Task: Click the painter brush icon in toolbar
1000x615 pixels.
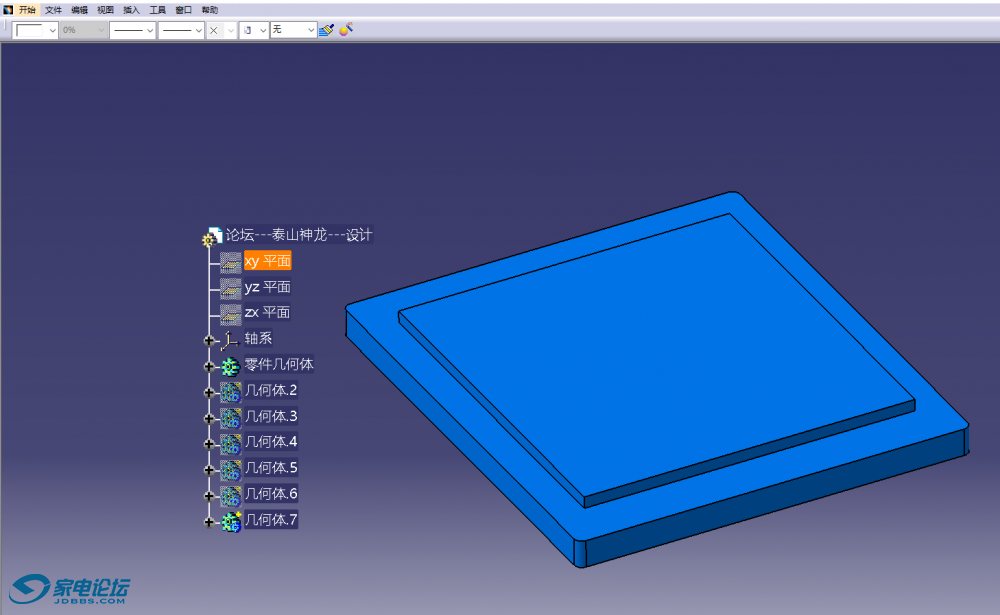Action: tap(326, 30)
